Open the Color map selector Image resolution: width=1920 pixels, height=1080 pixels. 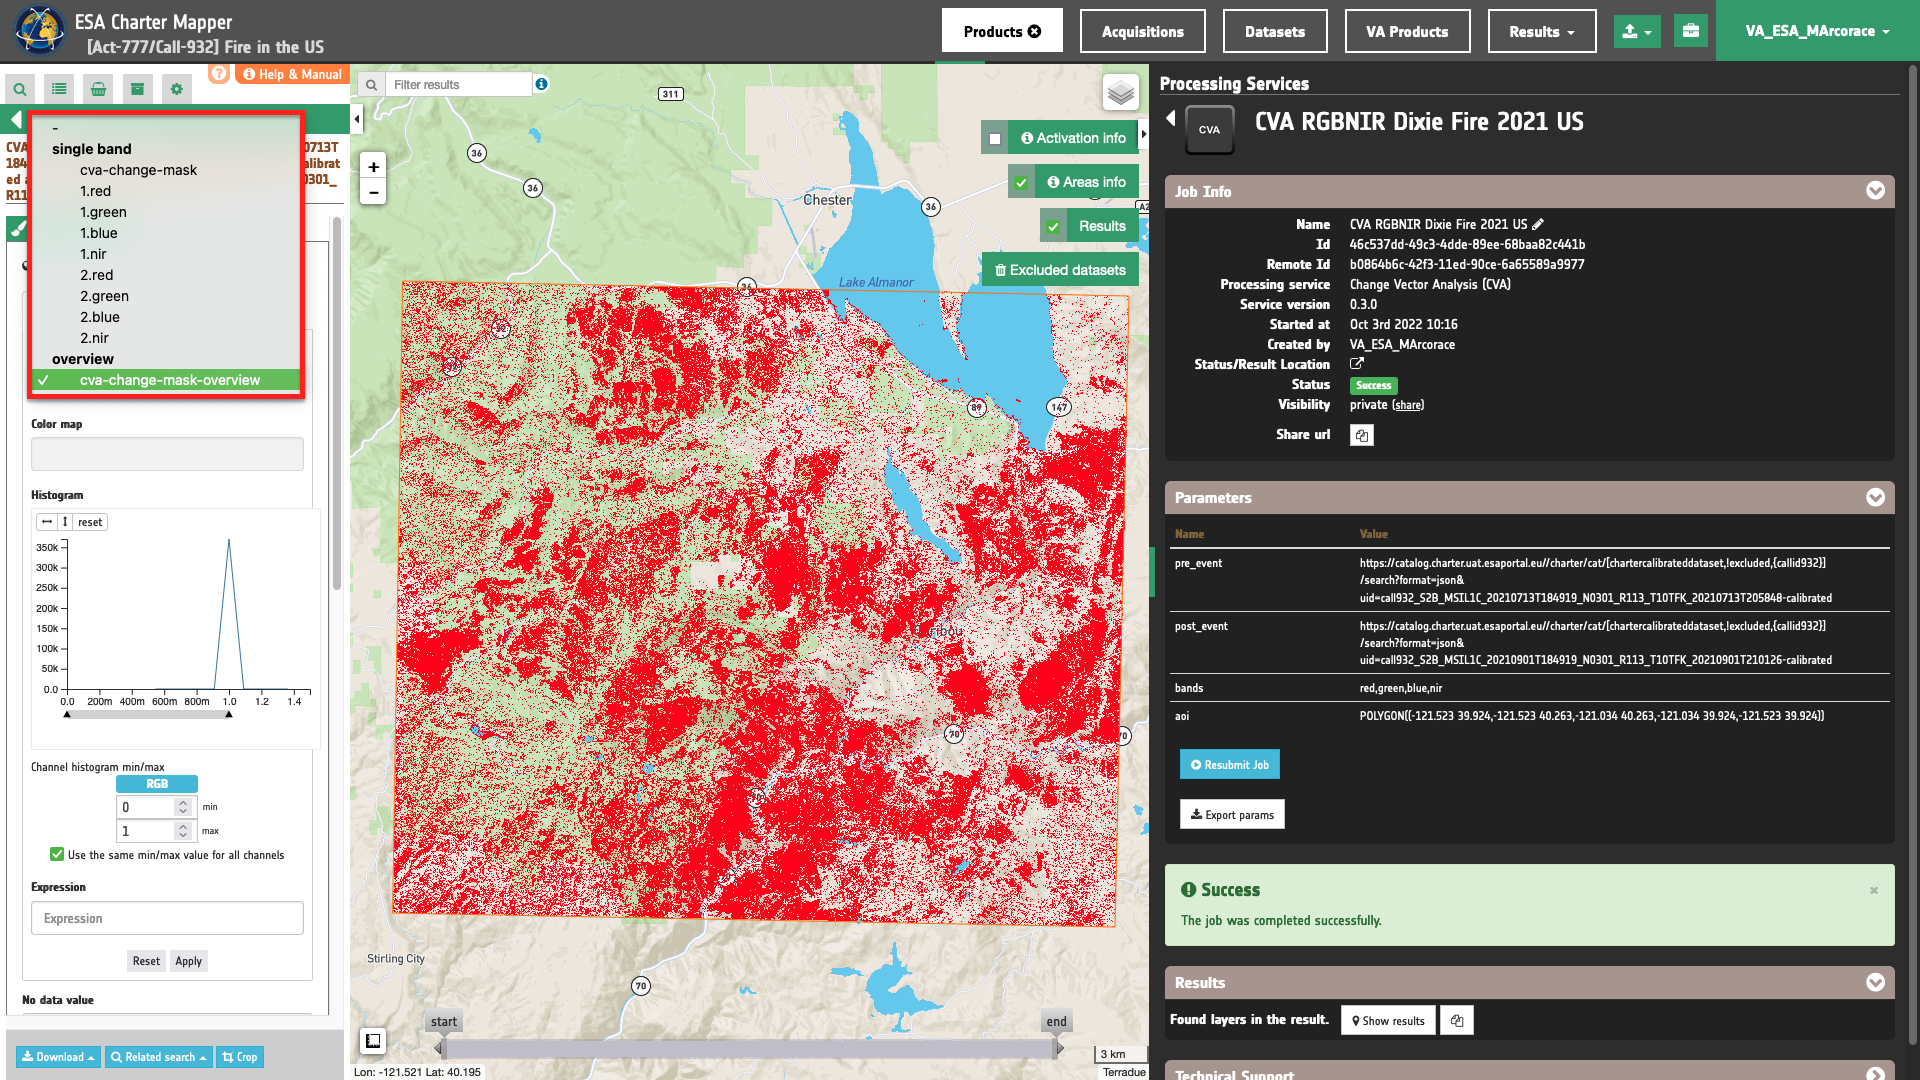[x=167, y=454]
